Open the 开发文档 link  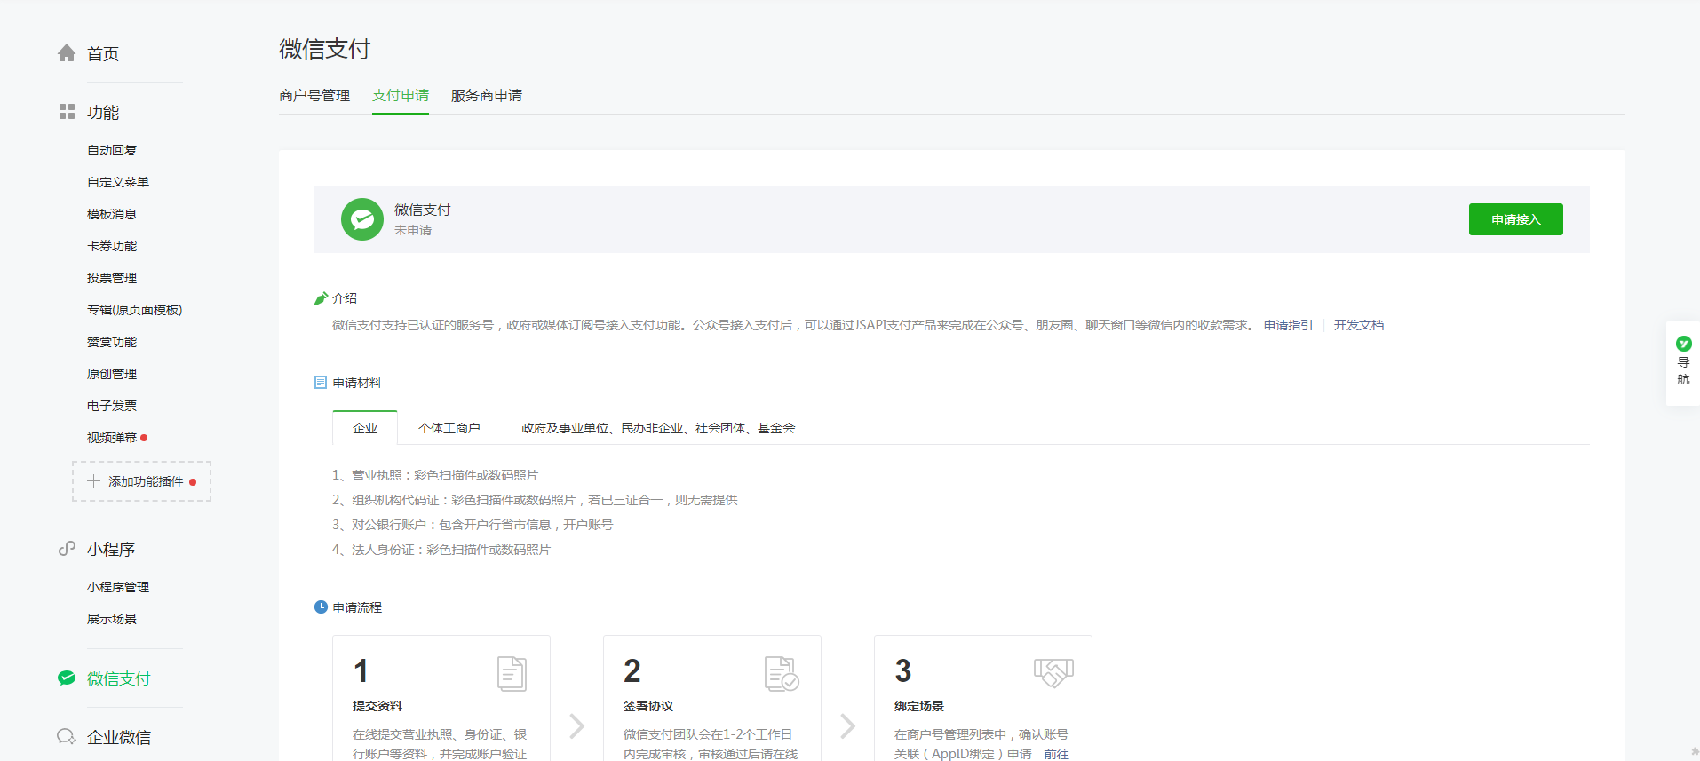click(x=1359, y=325)
